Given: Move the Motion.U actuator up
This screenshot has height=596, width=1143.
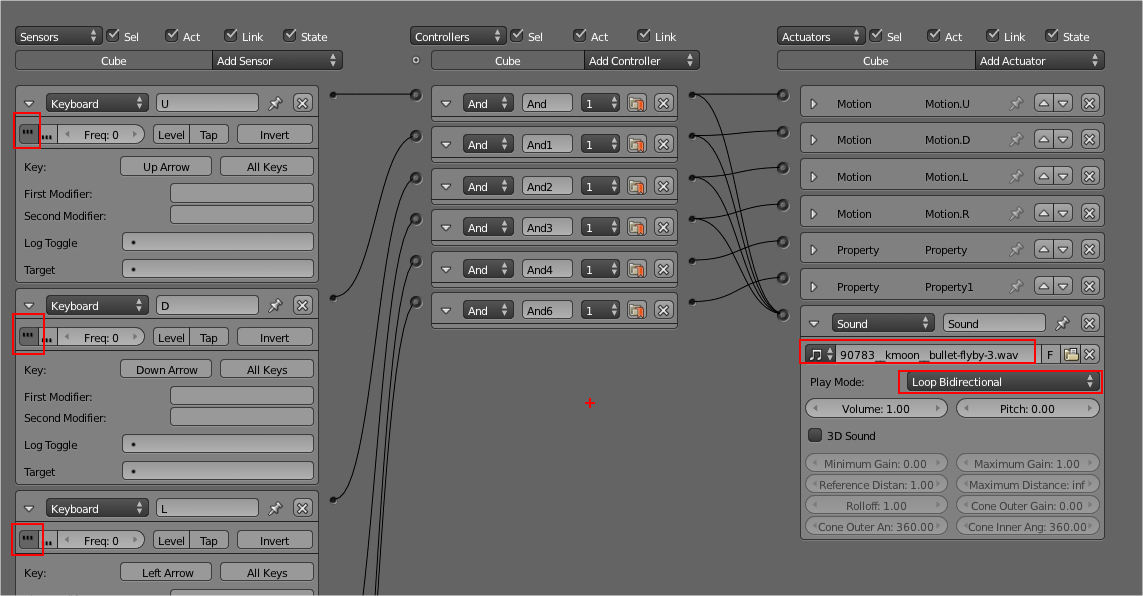Looking at the screenshot, I should point(1044,103).
